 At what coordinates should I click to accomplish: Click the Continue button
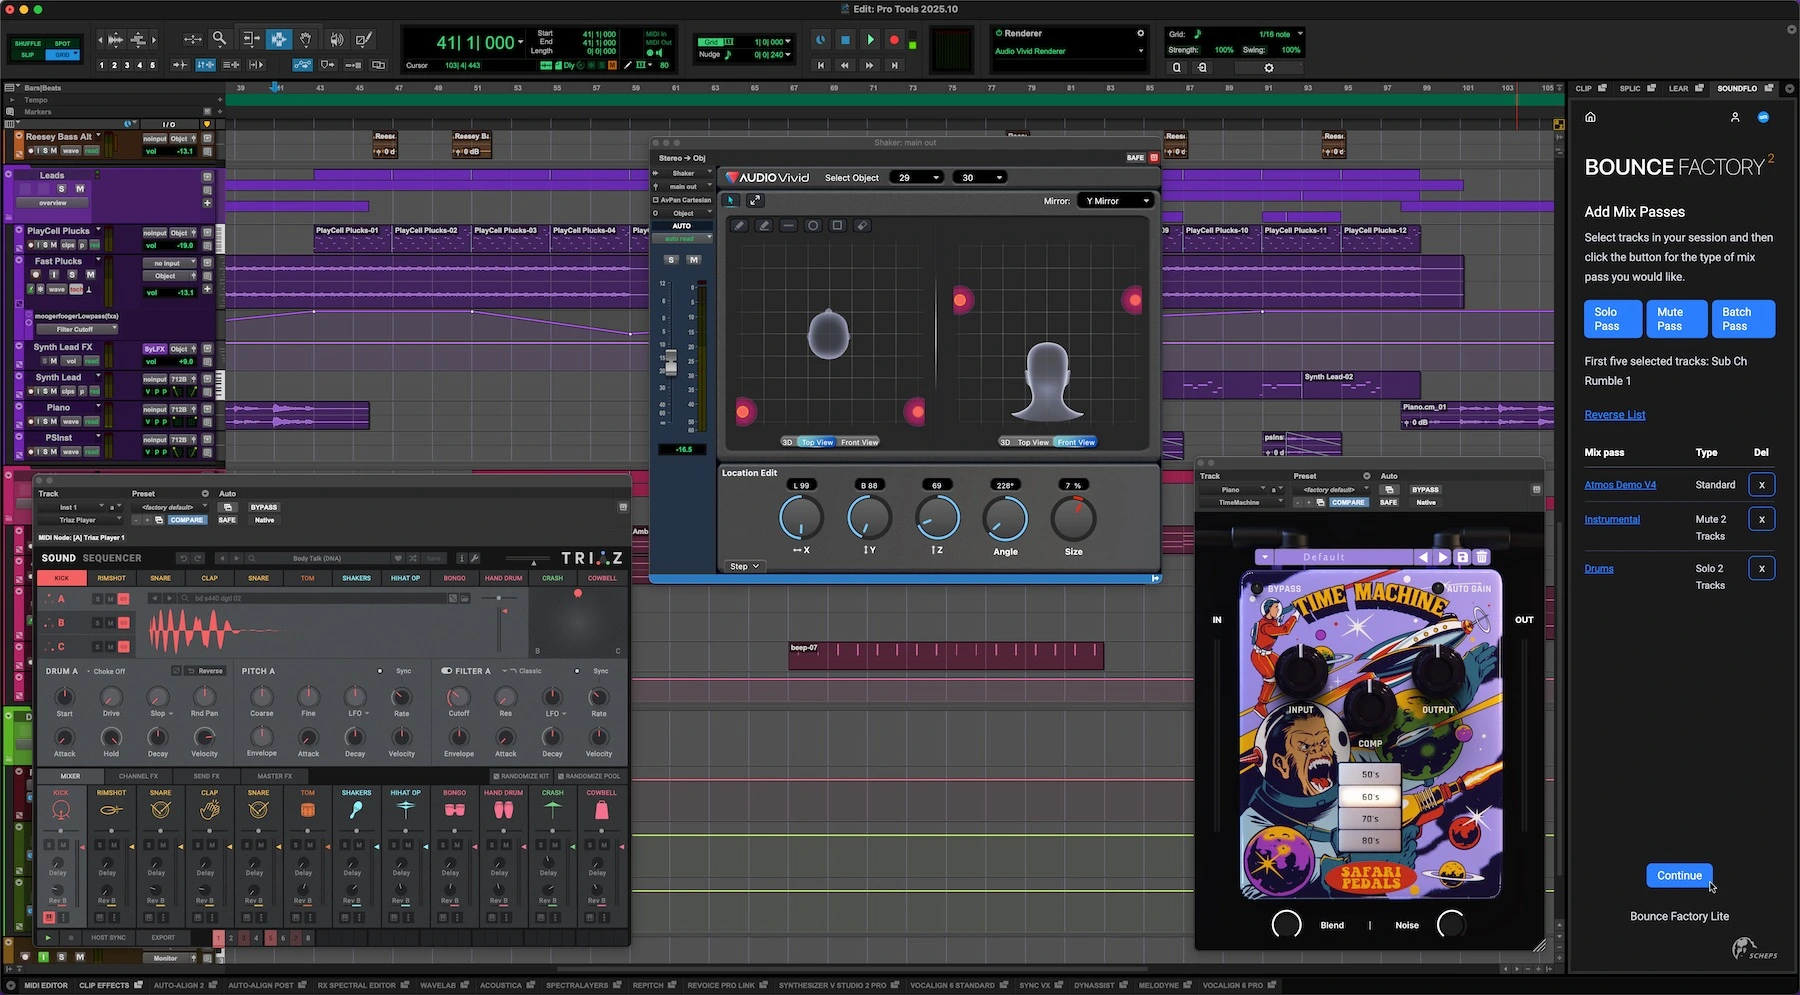point(1678,875)
